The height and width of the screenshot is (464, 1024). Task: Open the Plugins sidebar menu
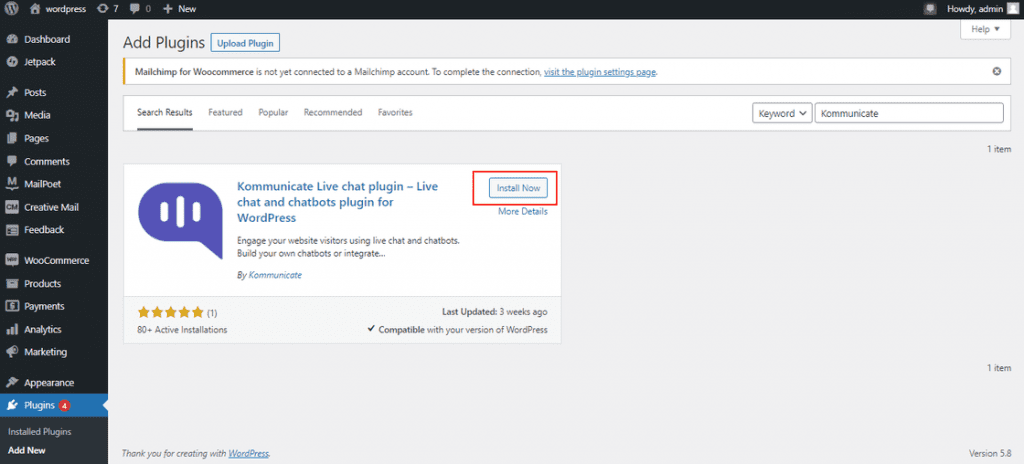[54, 405]
